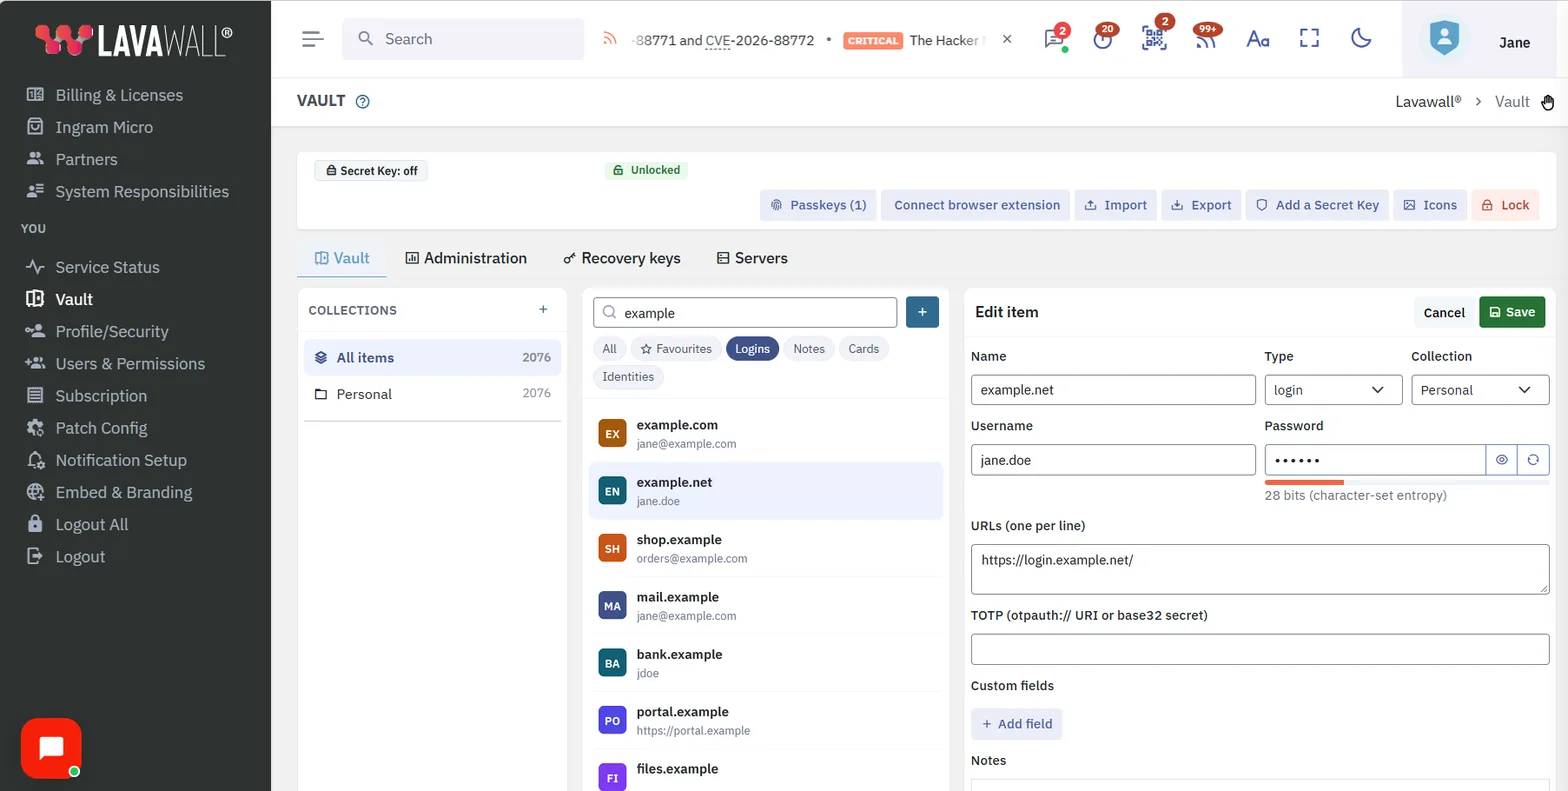The image size is (1568, 791).
Task: Open the QR code scanner icon
Action: click(1155, 38)
